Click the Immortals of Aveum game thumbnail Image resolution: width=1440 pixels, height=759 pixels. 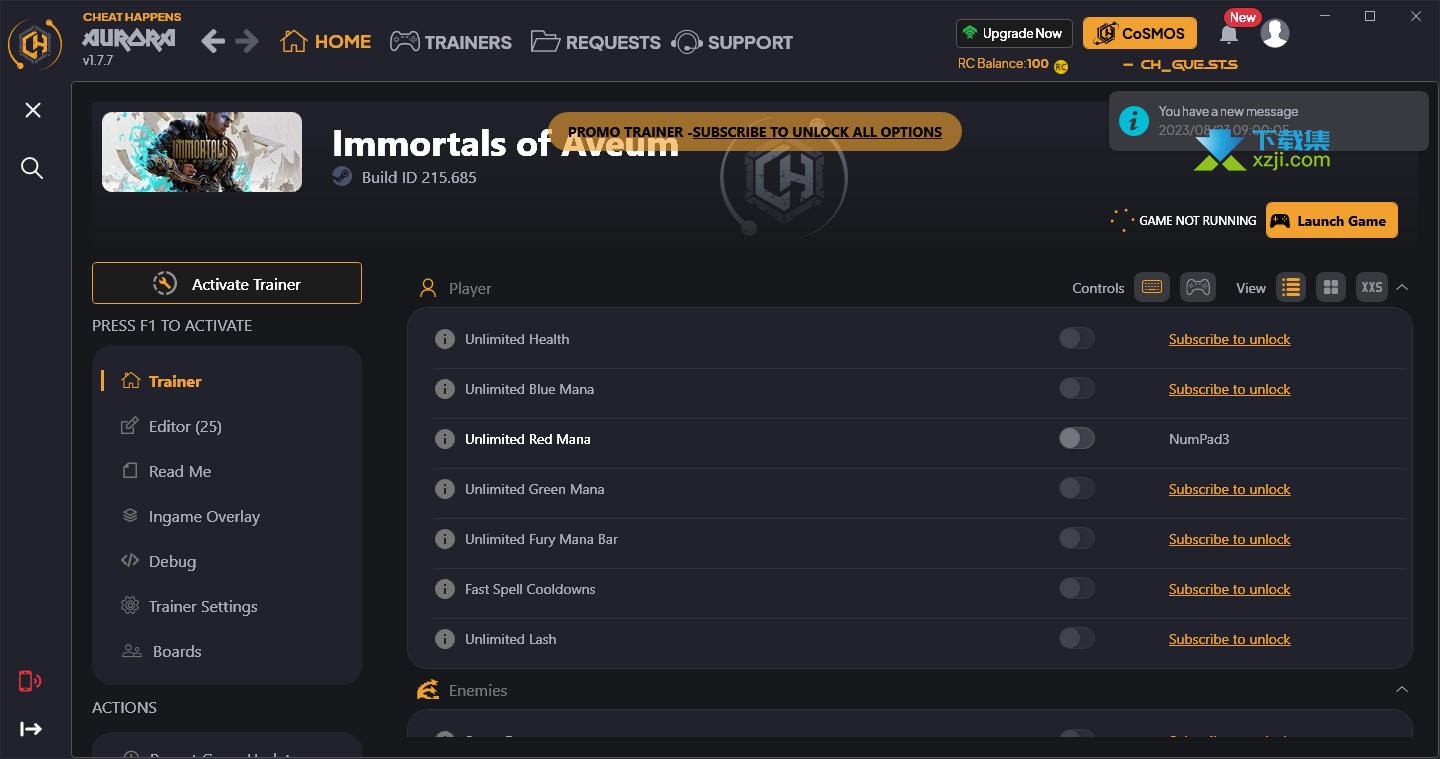(202, 152)
